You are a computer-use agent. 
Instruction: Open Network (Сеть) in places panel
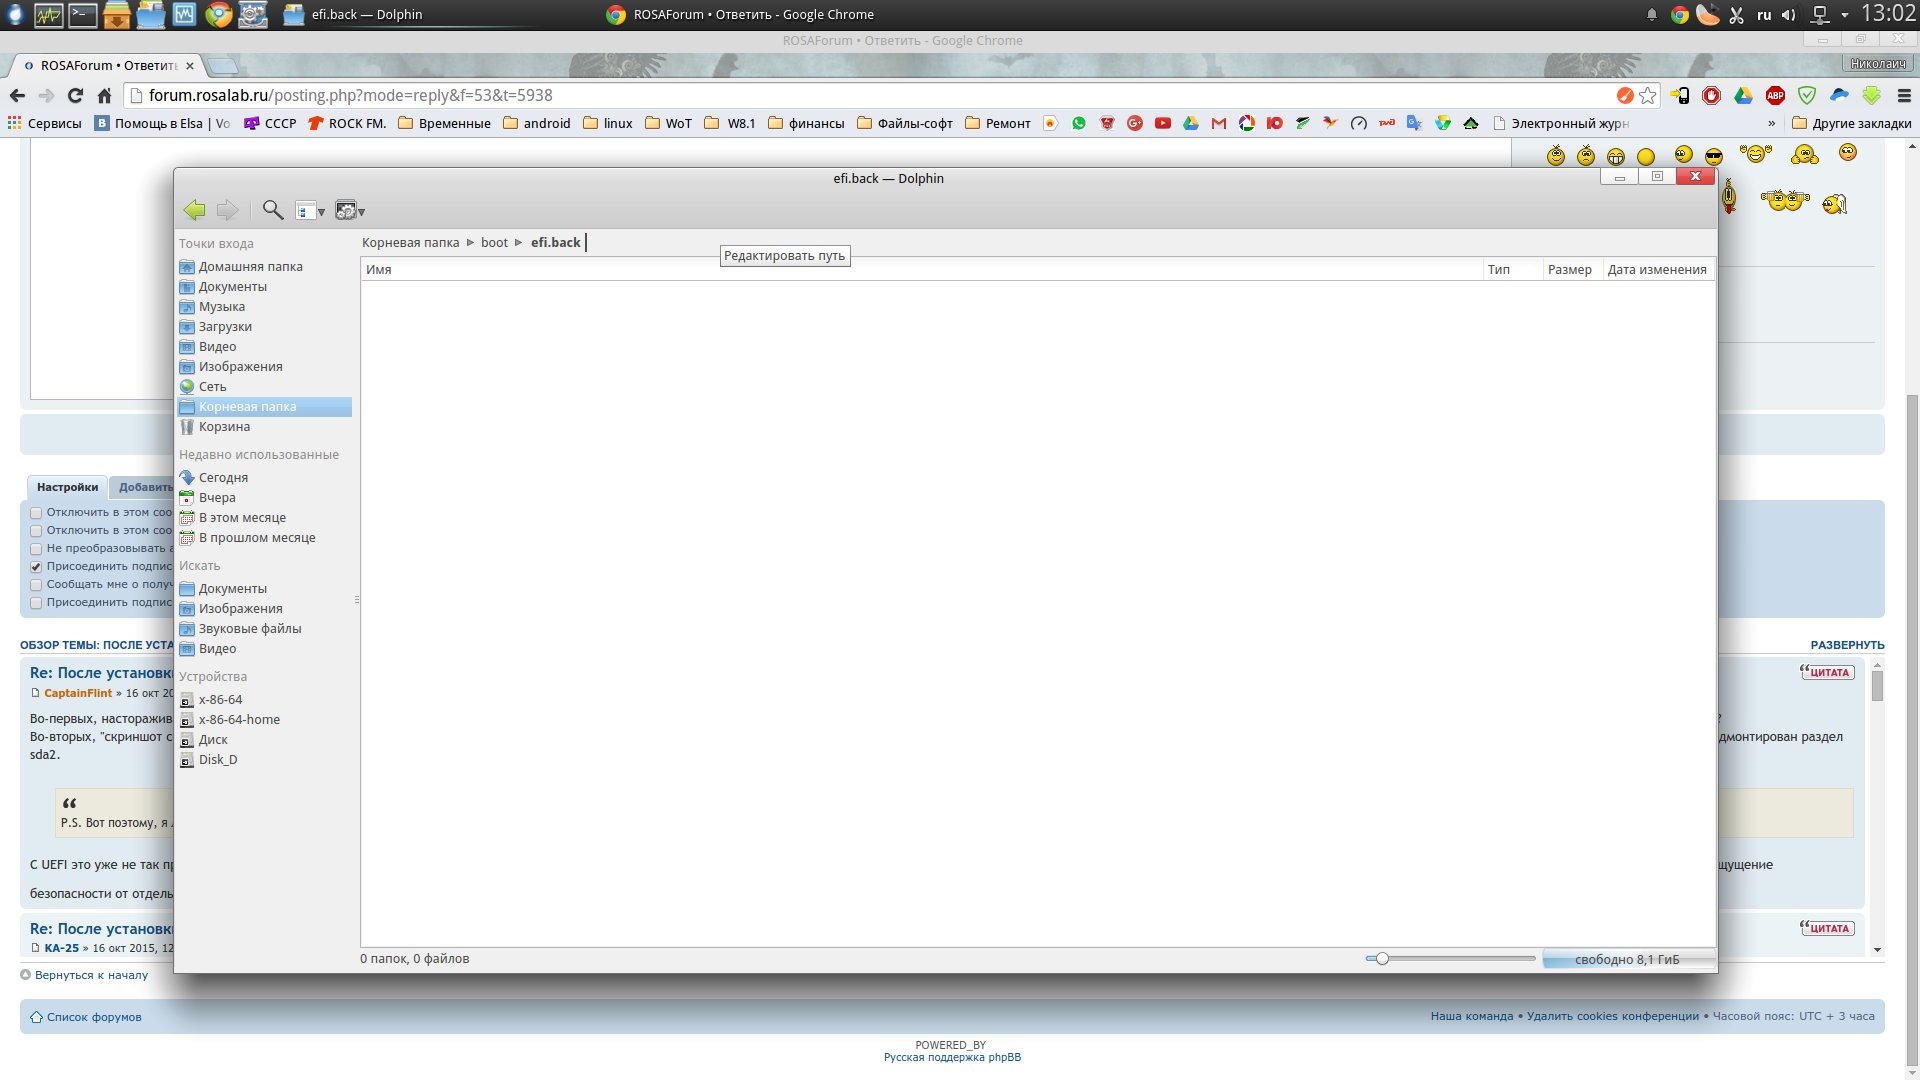click(212, 387)
